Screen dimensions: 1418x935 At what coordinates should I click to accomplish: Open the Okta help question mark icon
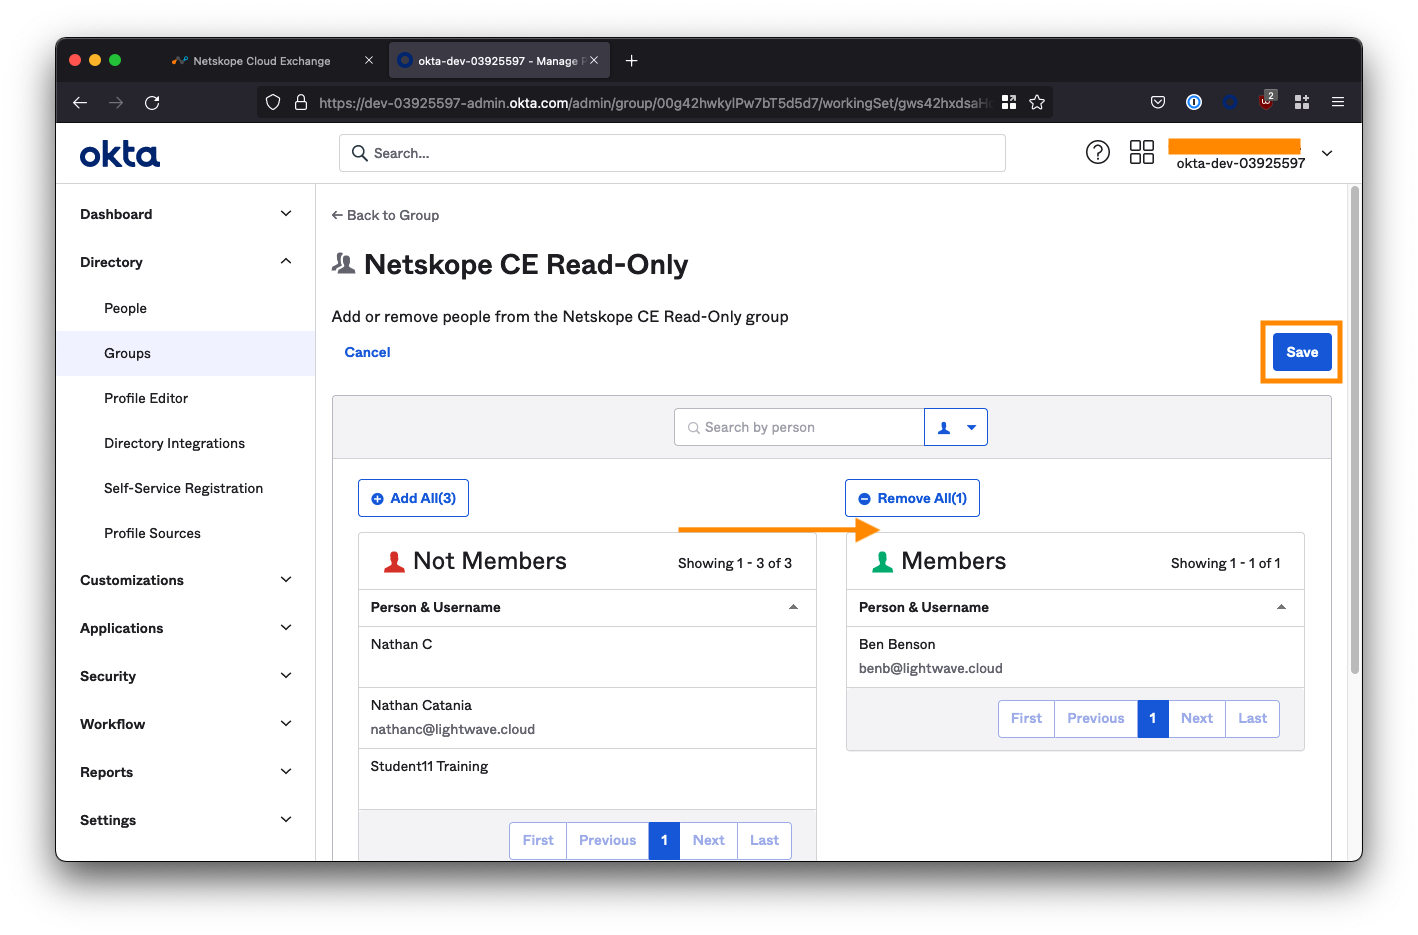click(x=1097, y=152)
